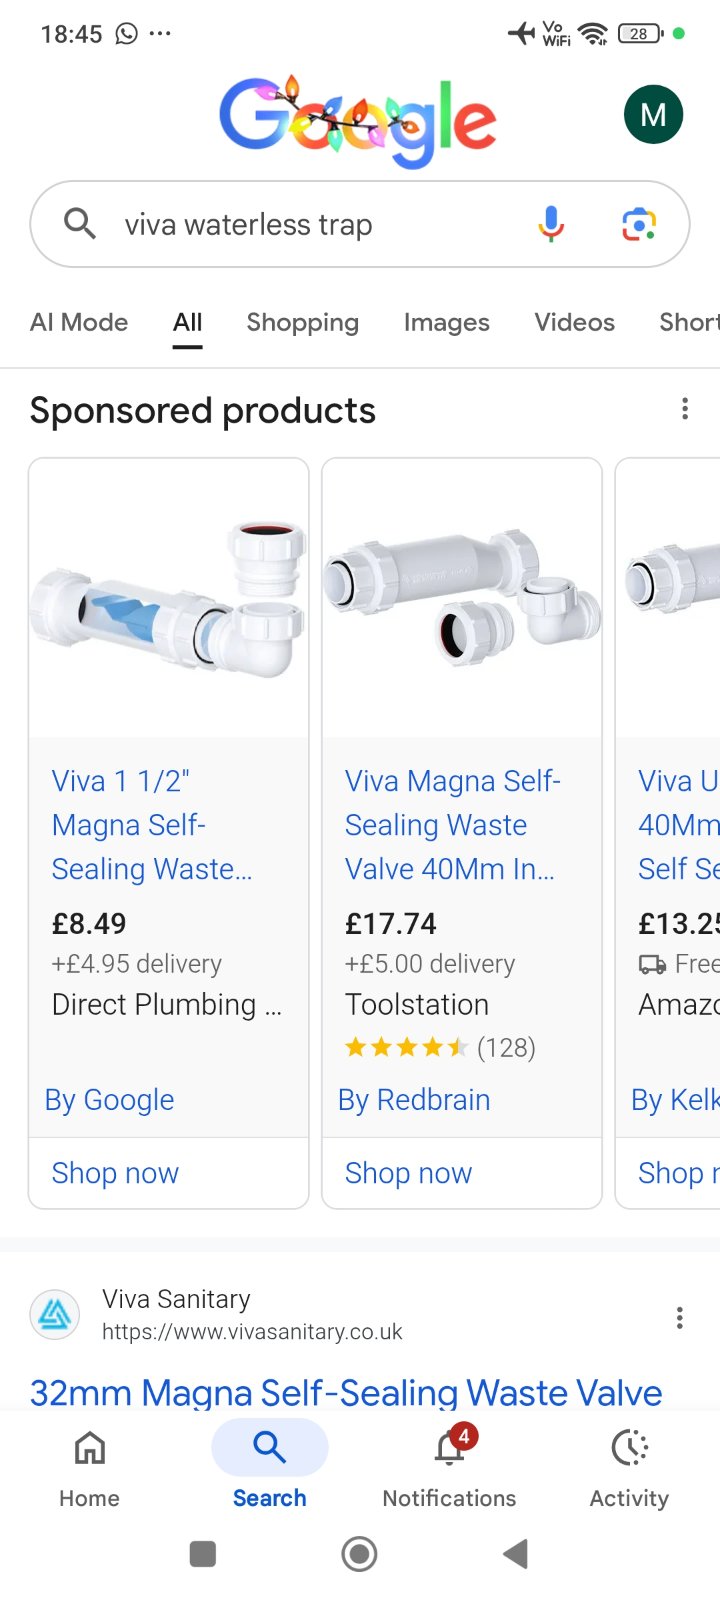Click Shop now for Direct Plumbing product
The height and width of the screenshot is (1600, 720).
point(115,1173)
